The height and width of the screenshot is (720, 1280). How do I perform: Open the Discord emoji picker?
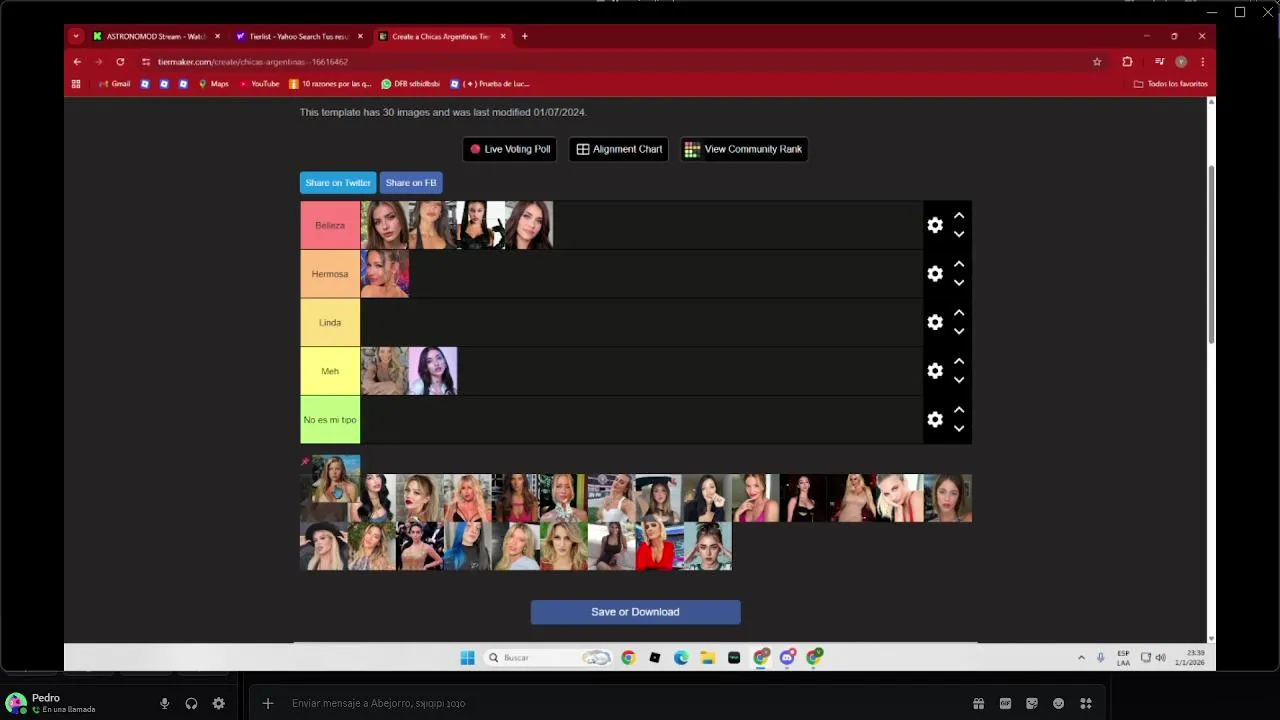[x=1059, y=703]
